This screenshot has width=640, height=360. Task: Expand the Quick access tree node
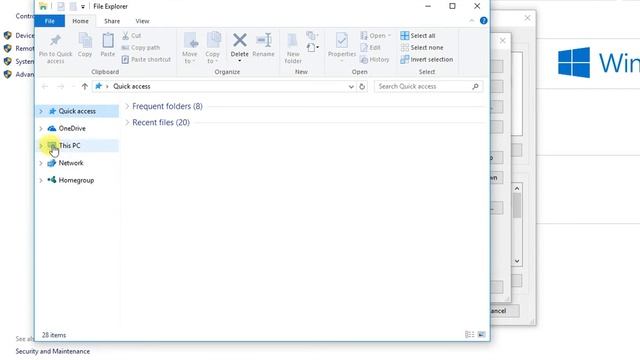point(41,111)
